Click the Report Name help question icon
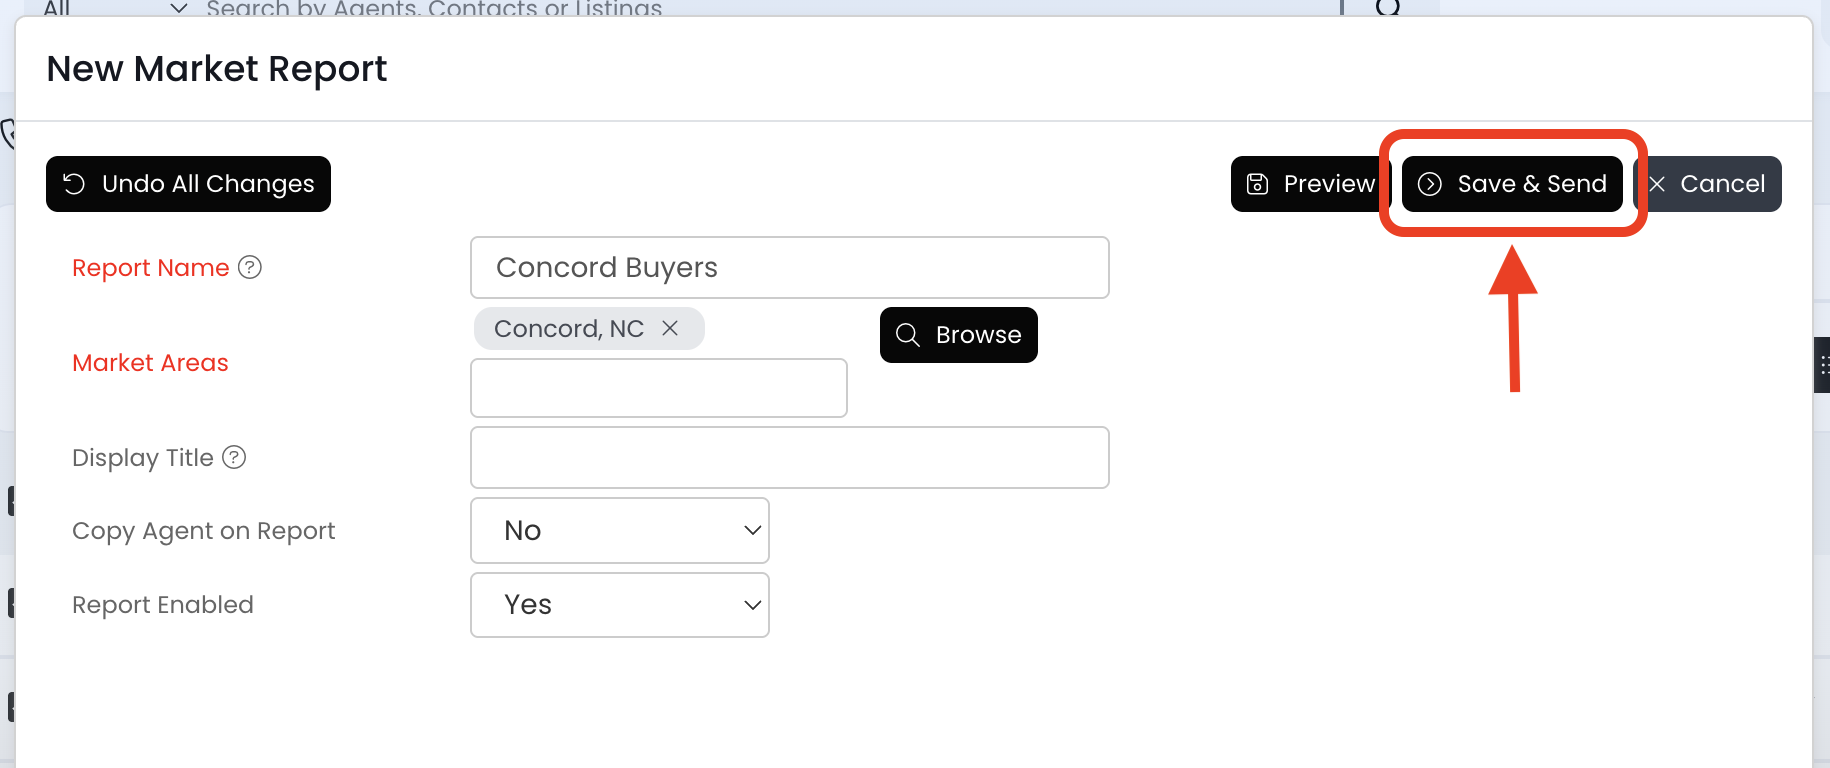This screenshot has width=1830, height=768. tap(250, 267)
